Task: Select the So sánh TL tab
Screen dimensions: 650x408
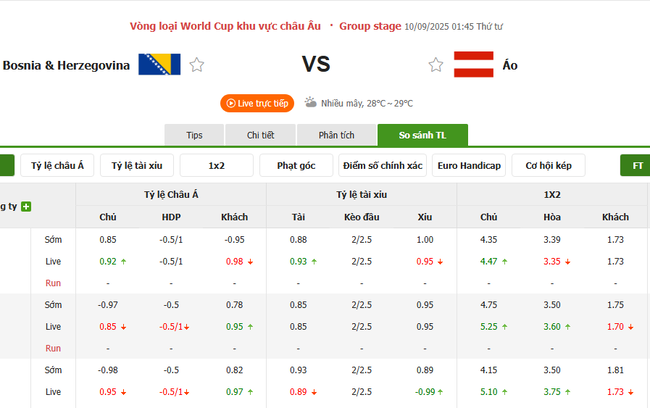Action: (x=422, y=135)
